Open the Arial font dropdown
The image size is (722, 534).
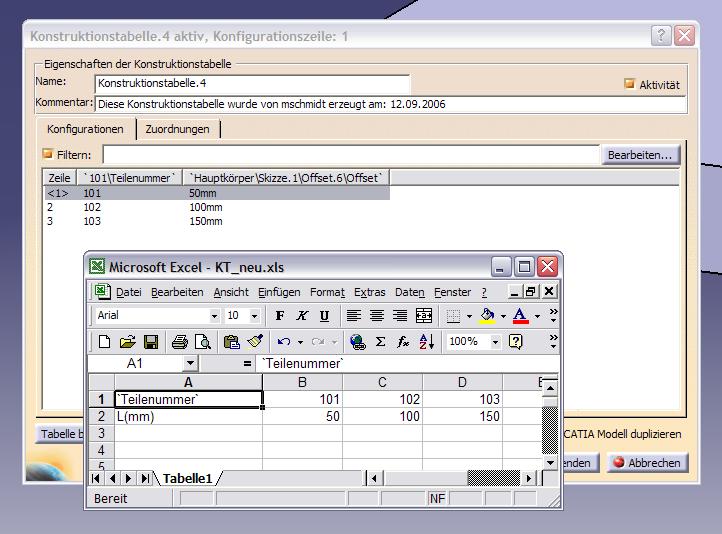point(214,316)
